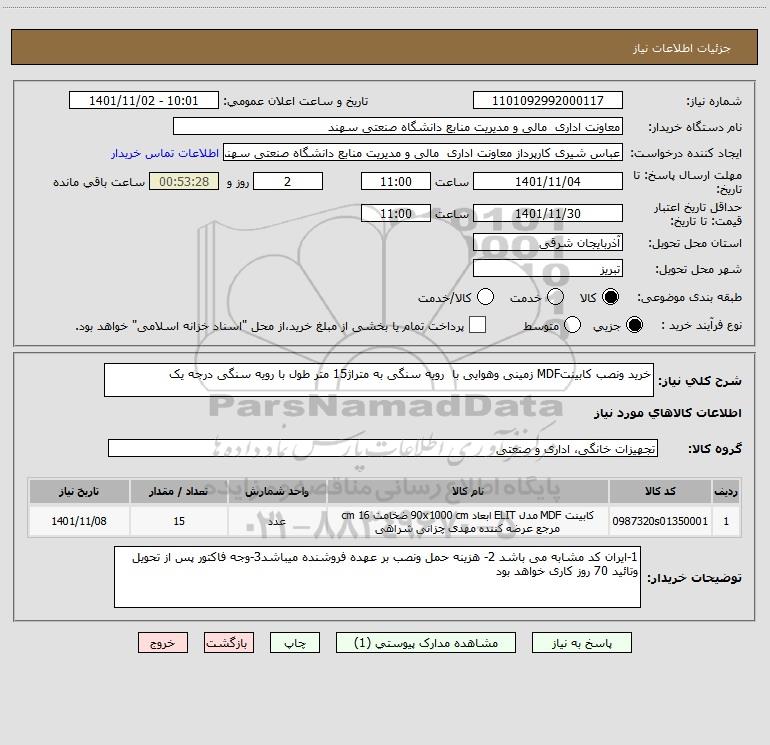Viewport: 770px width, 745px height.
Task: Click the شرح کلی نیاز description box
Action: pos(379,380)
